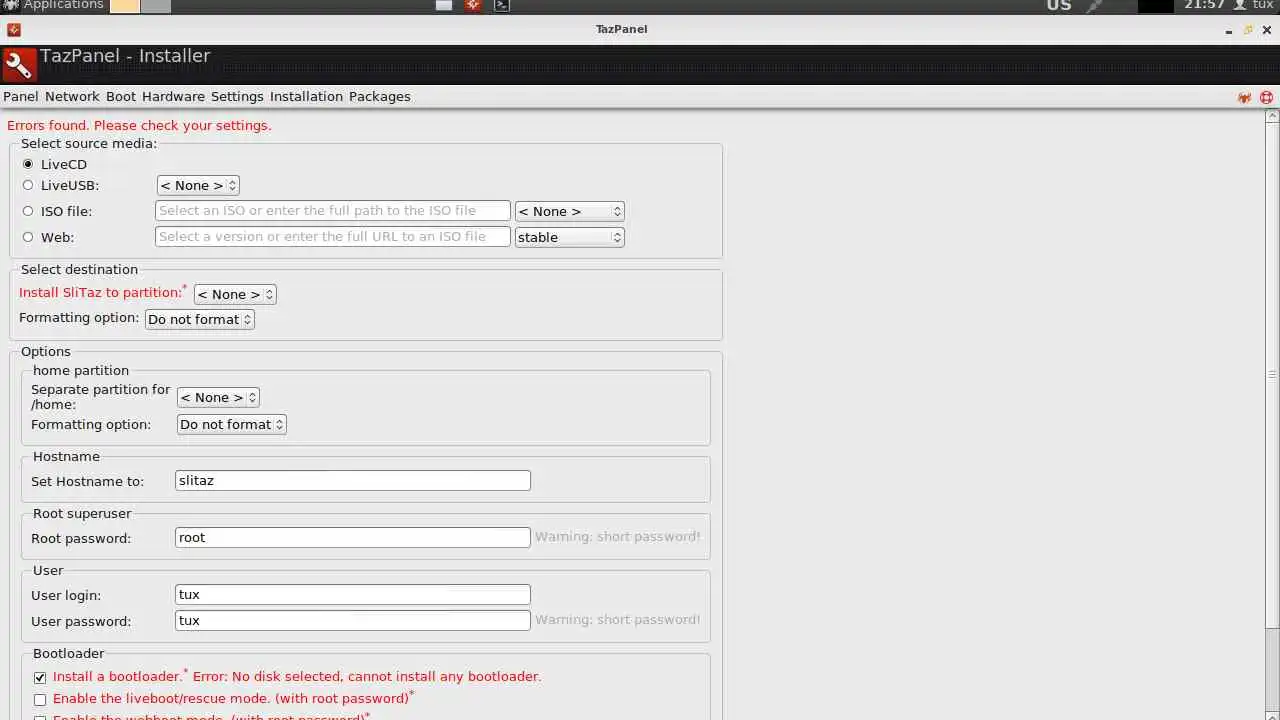Click 'Errors found. Please check your settings.' text
1280x720 pixels.
pos(139,126)
